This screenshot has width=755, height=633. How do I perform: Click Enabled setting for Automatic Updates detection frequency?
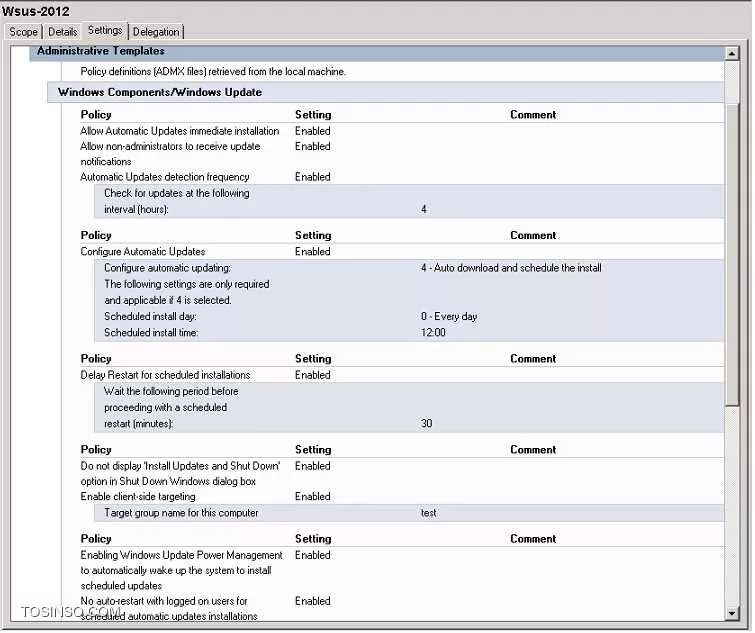coord(312,177)
